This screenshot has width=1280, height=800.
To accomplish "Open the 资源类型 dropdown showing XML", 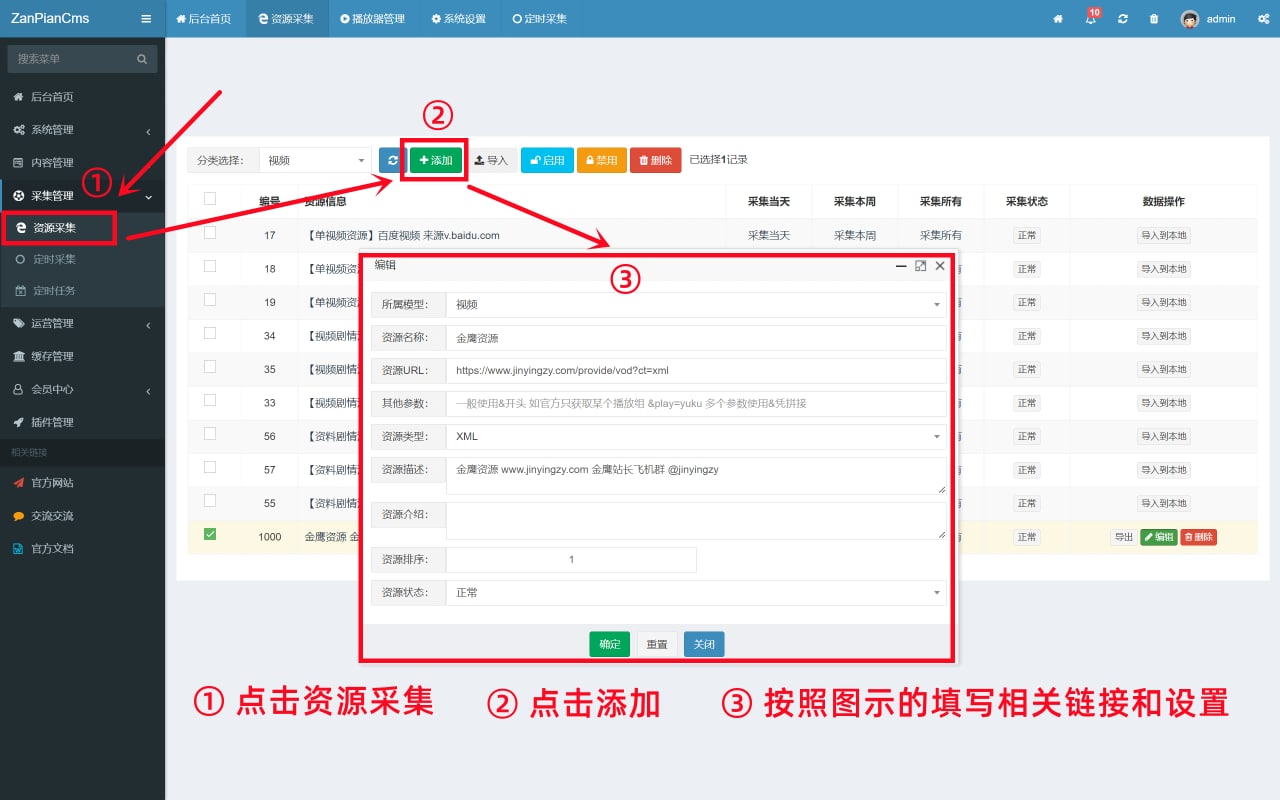I will coord(695,437).
